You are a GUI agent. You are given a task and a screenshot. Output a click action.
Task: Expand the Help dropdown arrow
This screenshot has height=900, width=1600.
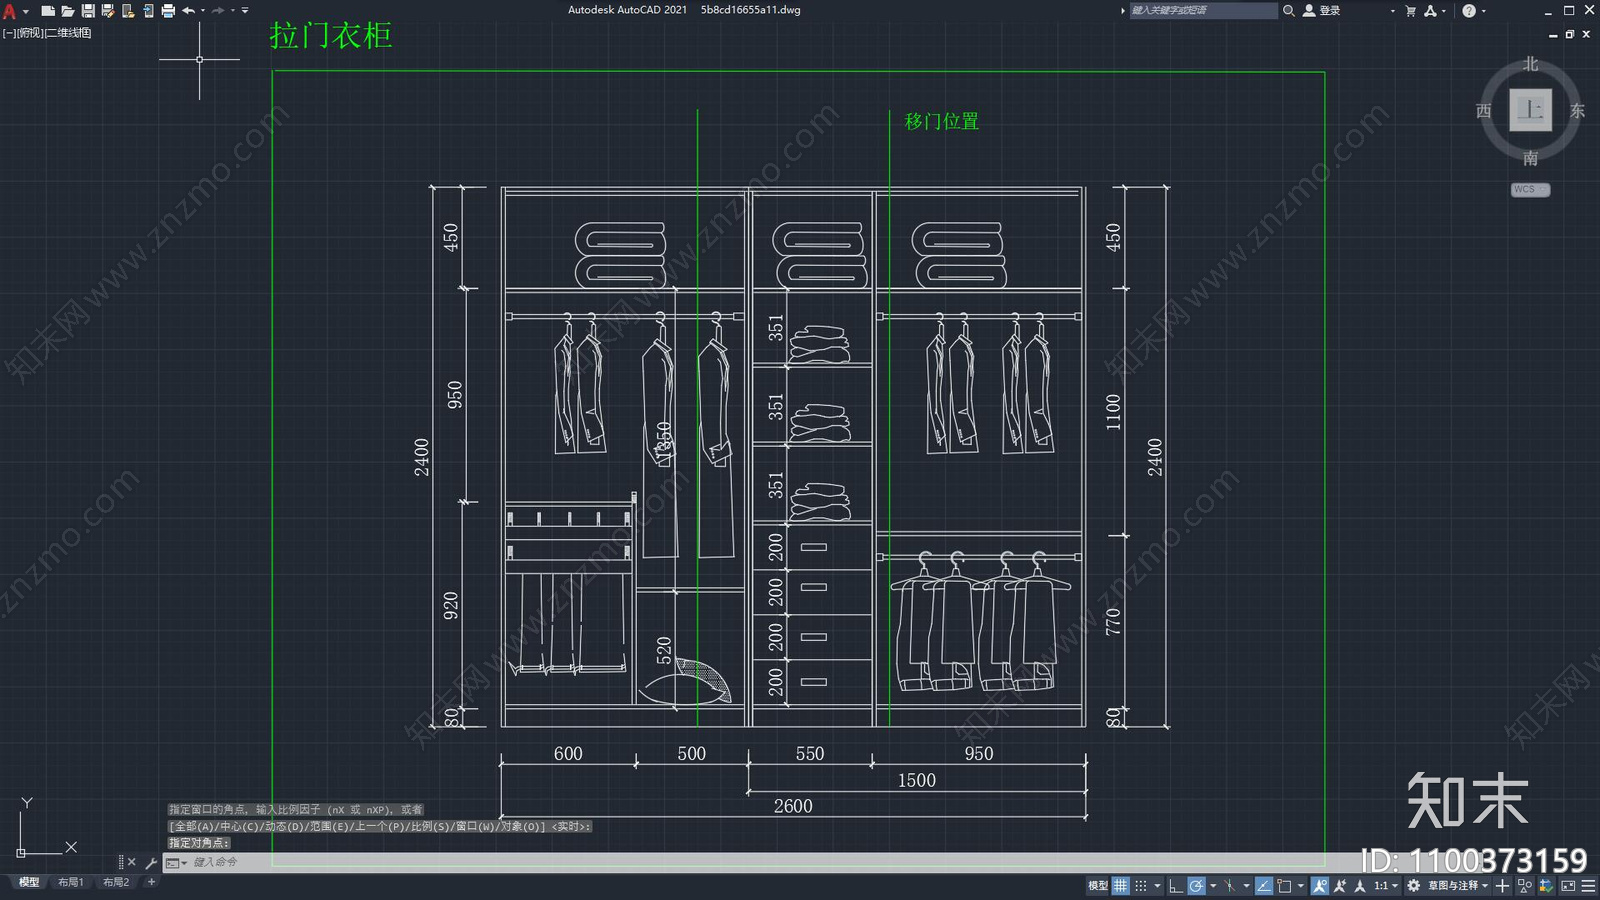[1483, 11]
